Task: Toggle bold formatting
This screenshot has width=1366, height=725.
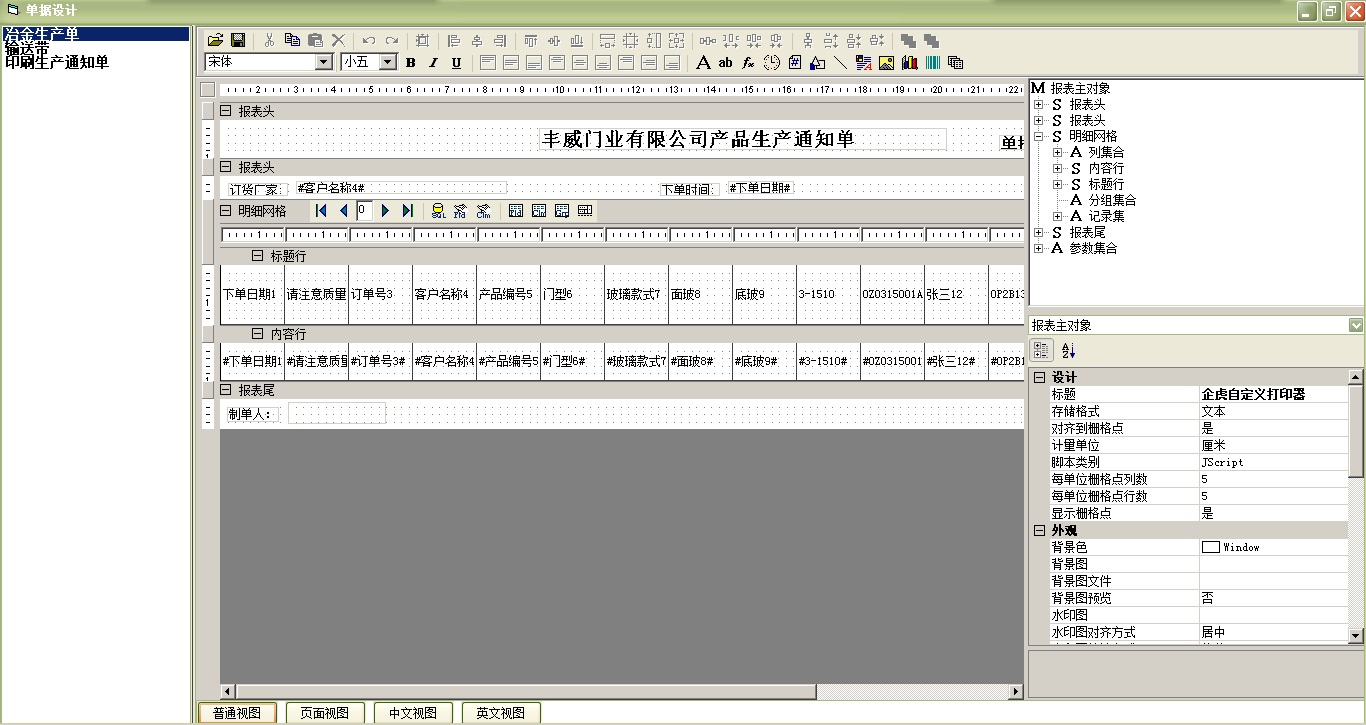Action: [410, 62]
